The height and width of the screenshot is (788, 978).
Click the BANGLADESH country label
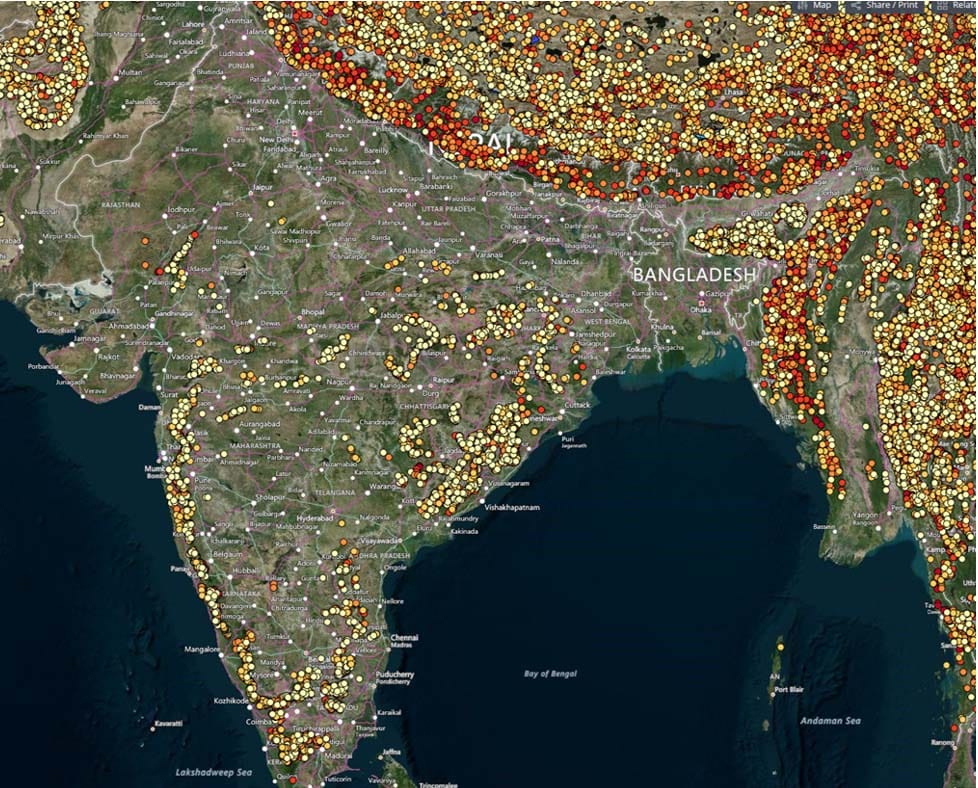[x=695, y=273]
